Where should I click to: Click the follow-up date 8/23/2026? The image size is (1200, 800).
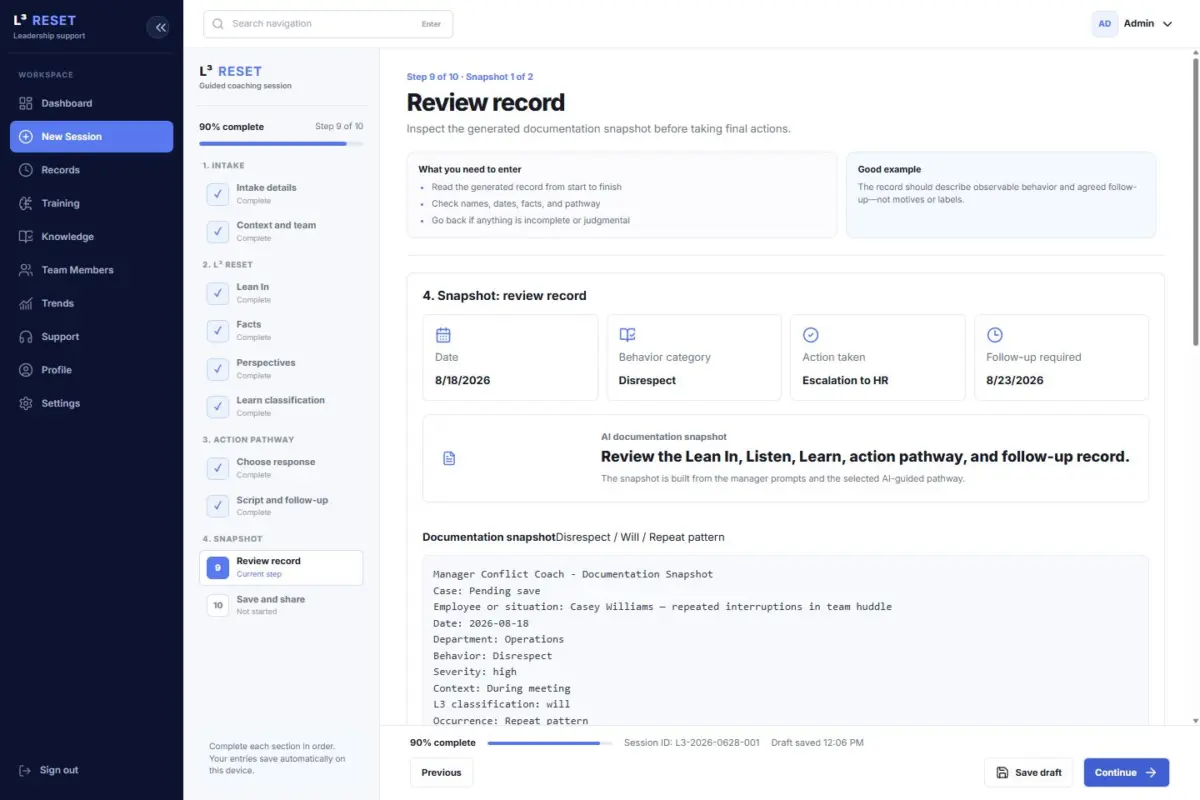[1015, 380]
